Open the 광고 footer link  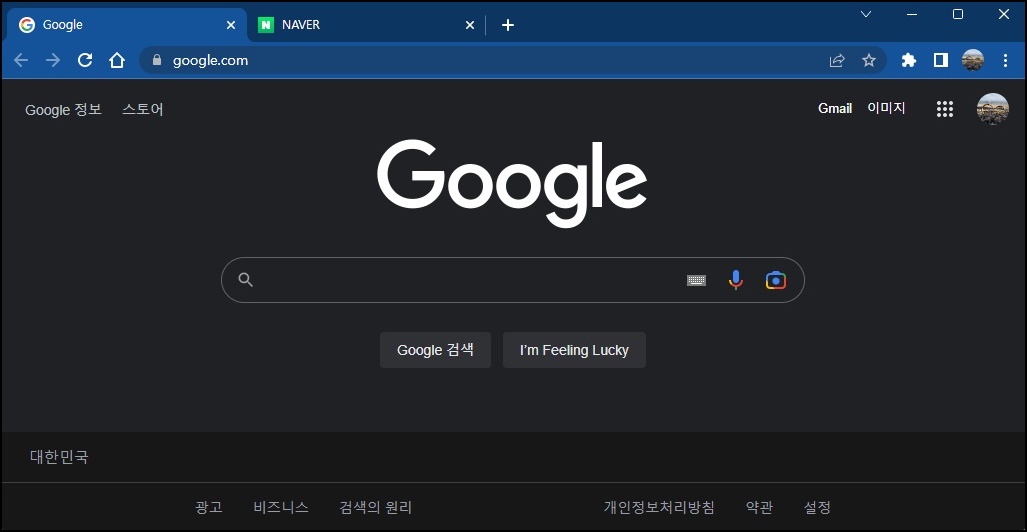pos(209,507)
